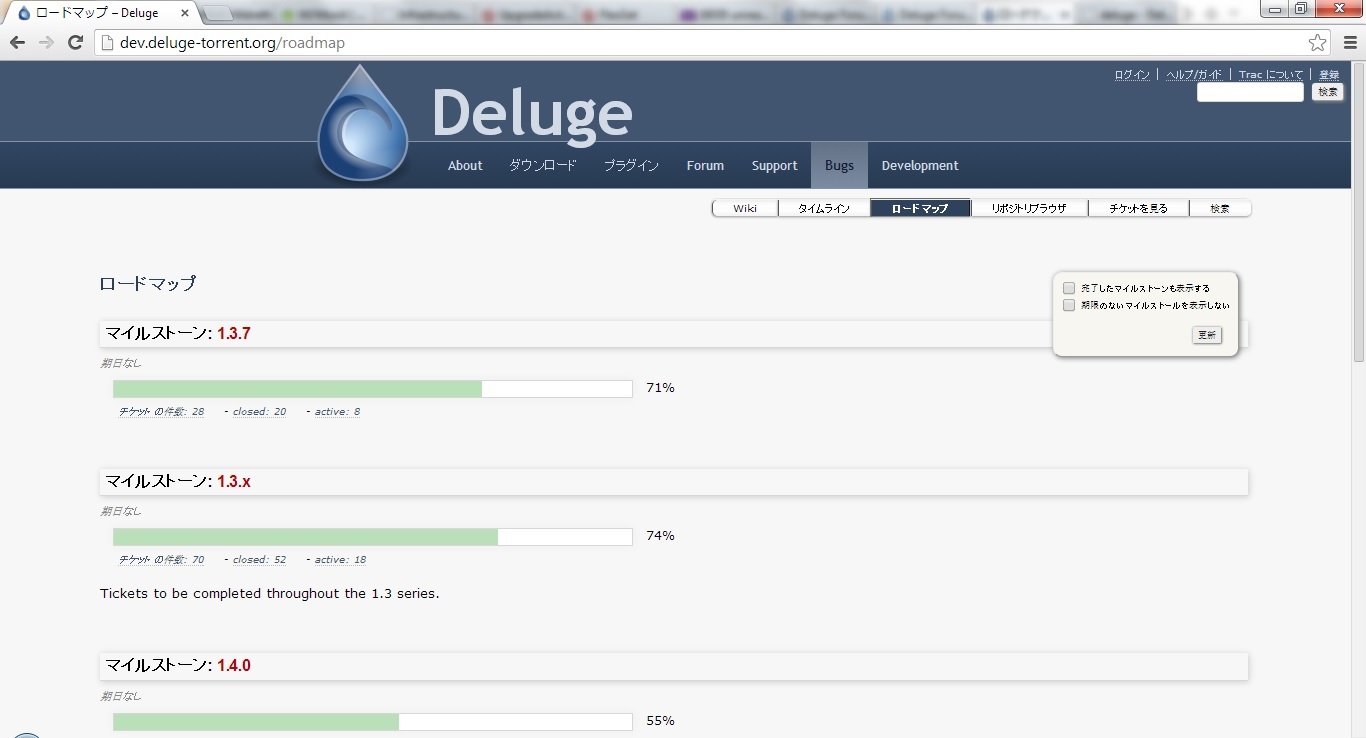Click the ロードマップ page heading

coord(148,284)
